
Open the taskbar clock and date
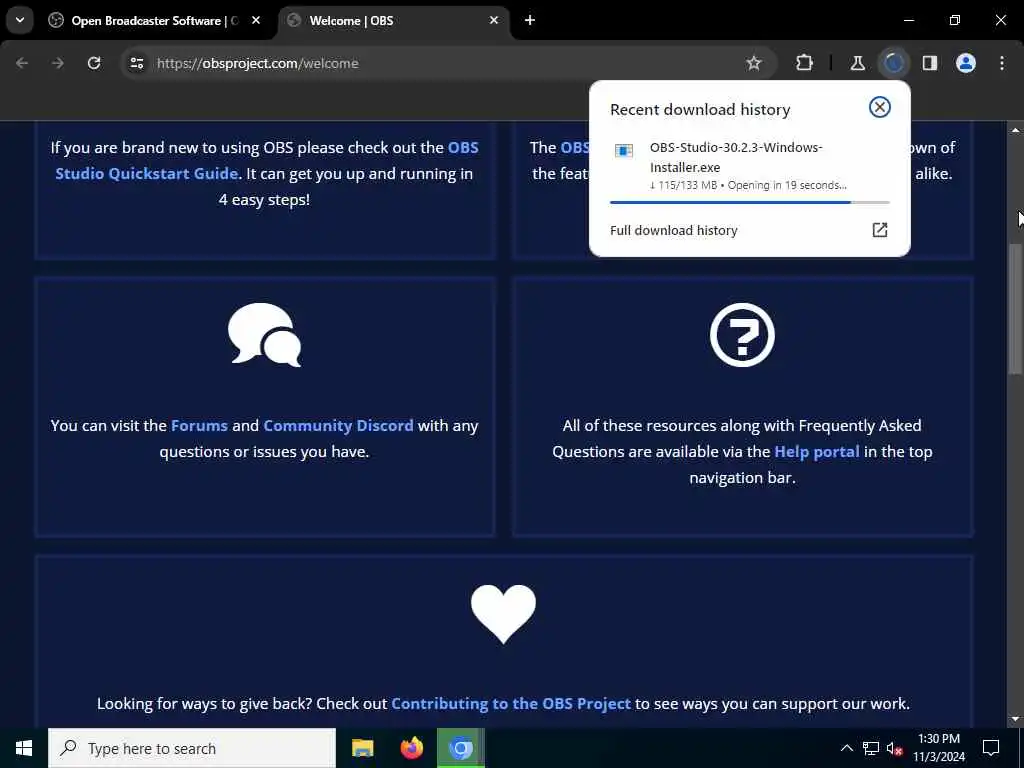pos(938,748)
